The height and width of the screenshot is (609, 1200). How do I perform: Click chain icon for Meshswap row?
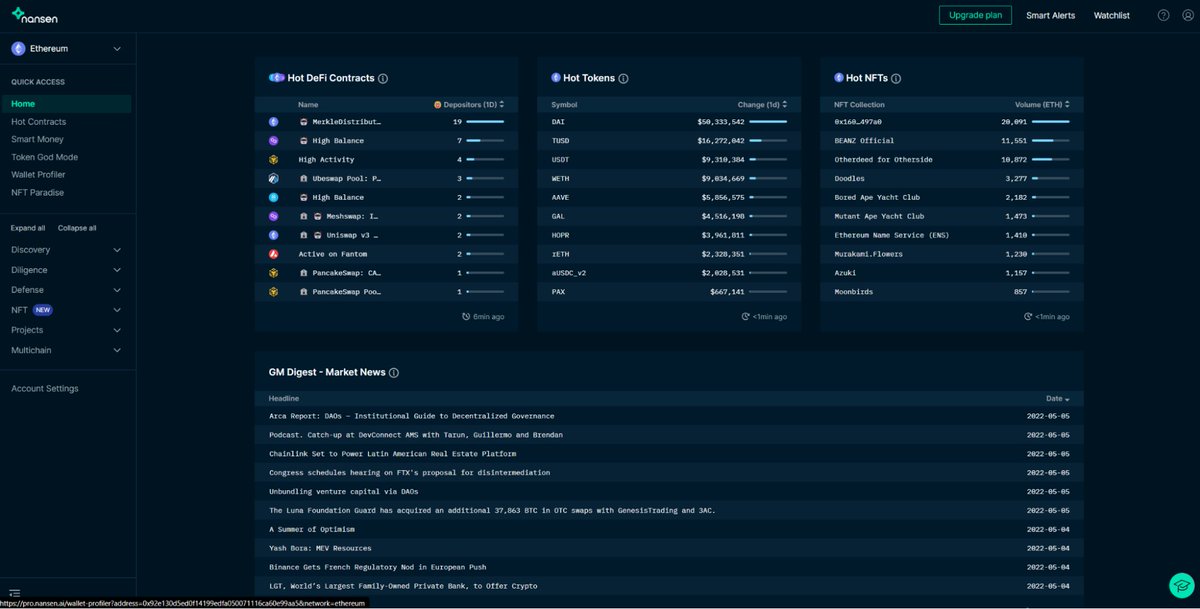[273, 216]
